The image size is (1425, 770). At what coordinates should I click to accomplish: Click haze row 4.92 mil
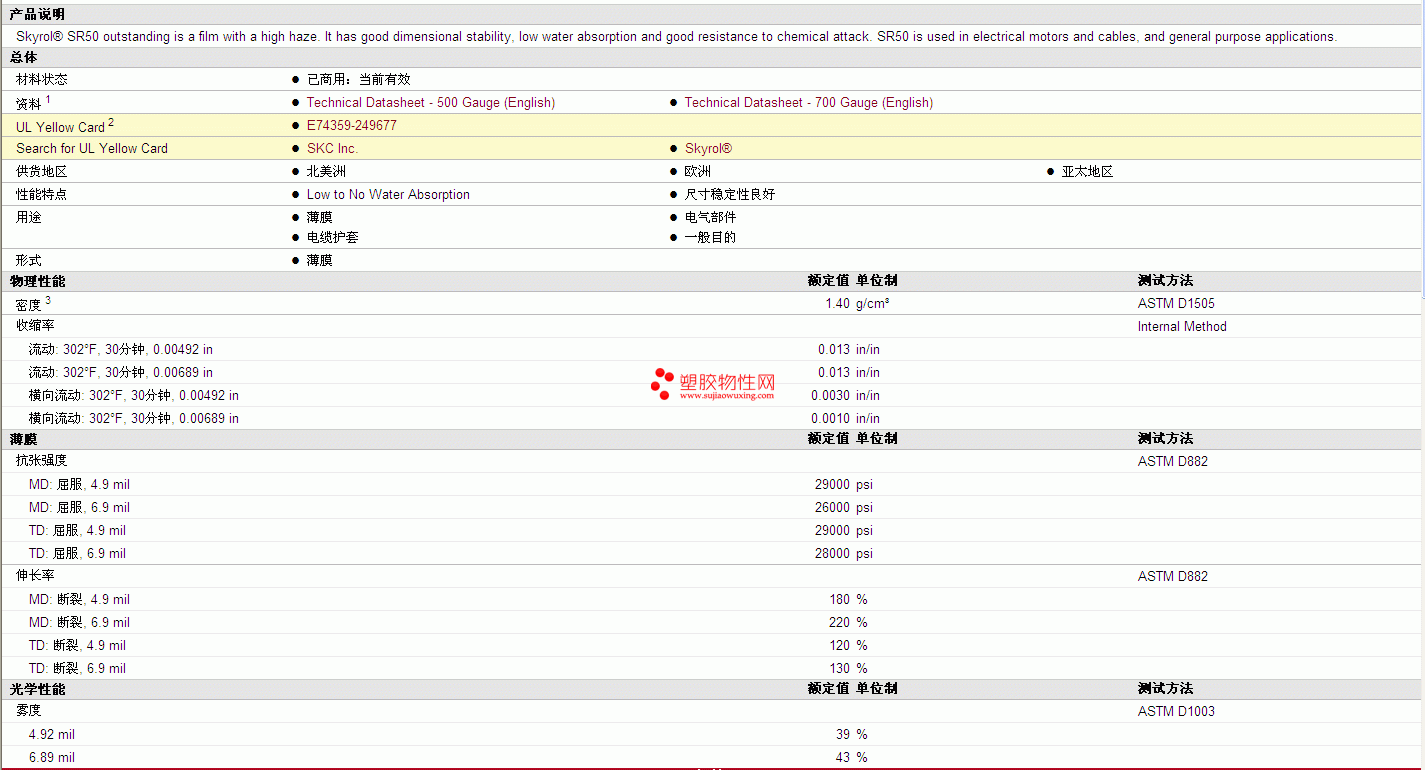pyautogui.click(x=710, y=735)
